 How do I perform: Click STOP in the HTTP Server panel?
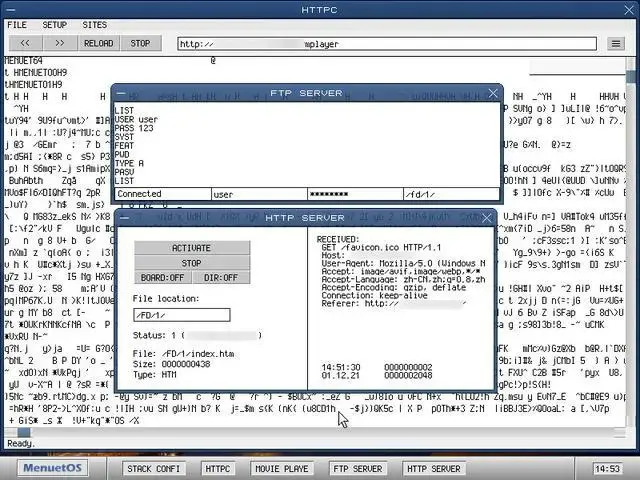pyautogui.click(x=191, y=263)
